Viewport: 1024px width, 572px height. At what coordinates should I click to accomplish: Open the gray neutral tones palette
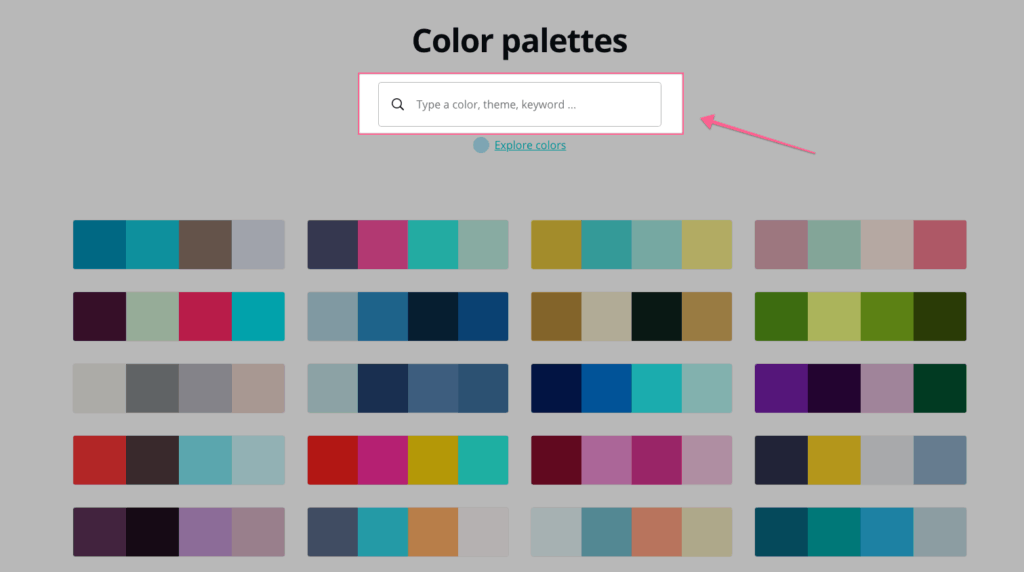coord(179,388)
